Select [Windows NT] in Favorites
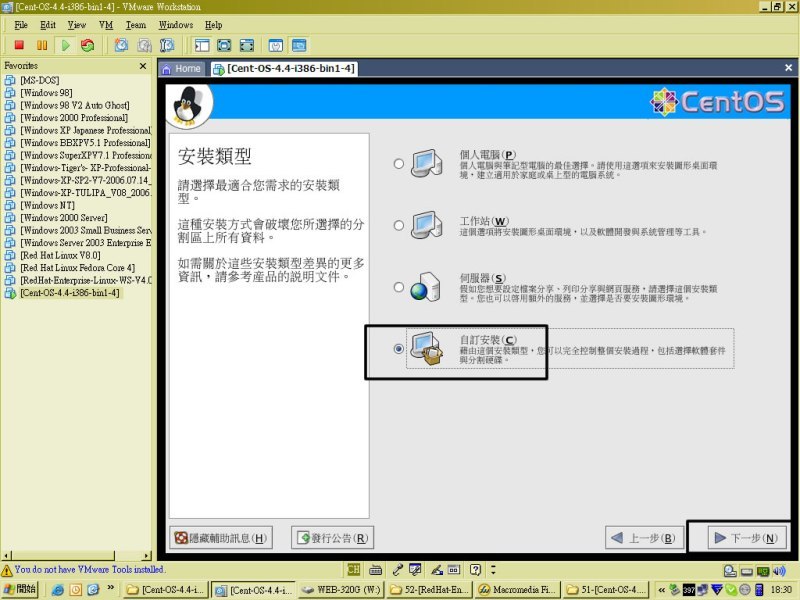 coord(47,206)
